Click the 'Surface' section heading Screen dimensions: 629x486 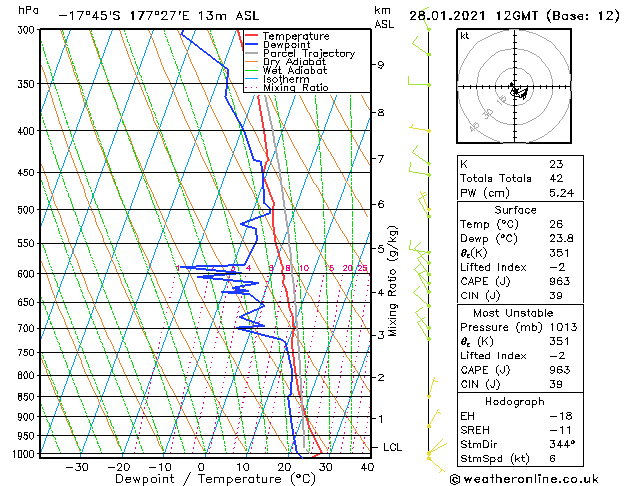(515, 210)
